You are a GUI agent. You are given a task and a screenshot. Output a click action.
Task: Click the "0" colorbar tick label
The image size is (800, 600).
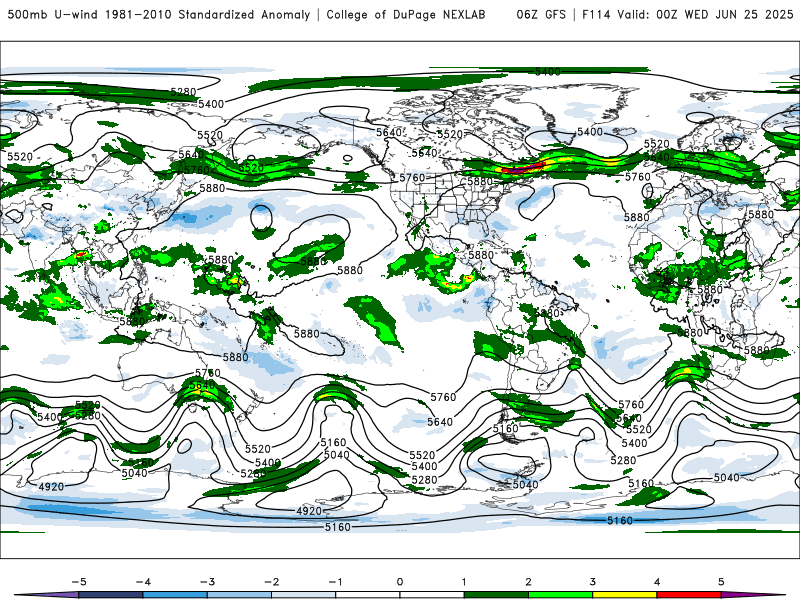click(400, 582)
